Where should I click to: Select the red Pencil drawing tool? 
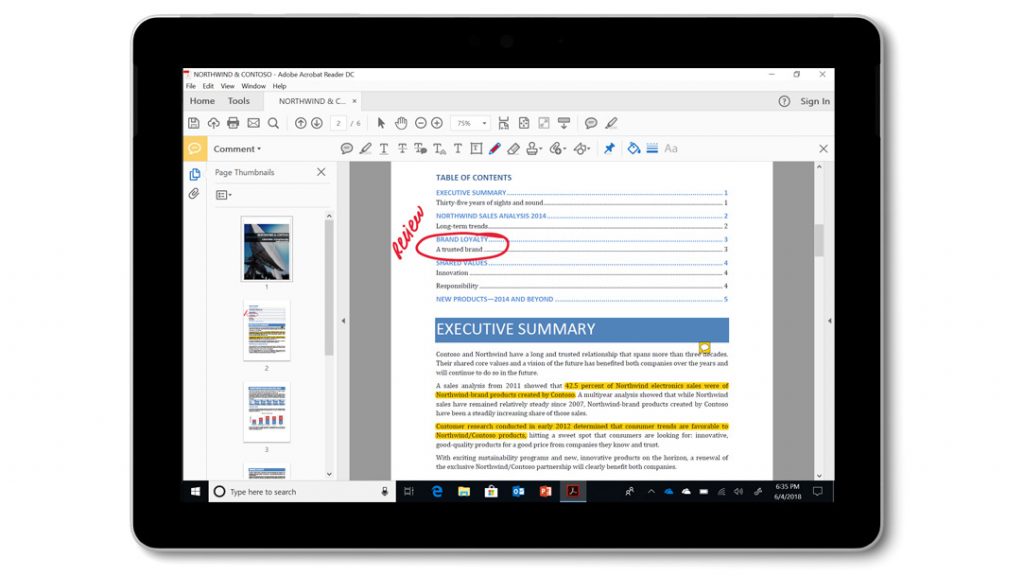click(494, 149)
